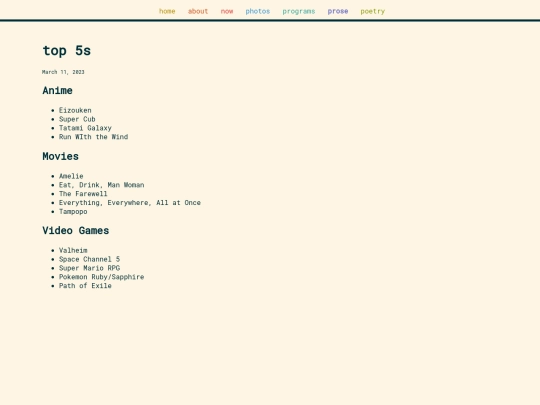Select 'The Farewell' list item

coord(83,194)
